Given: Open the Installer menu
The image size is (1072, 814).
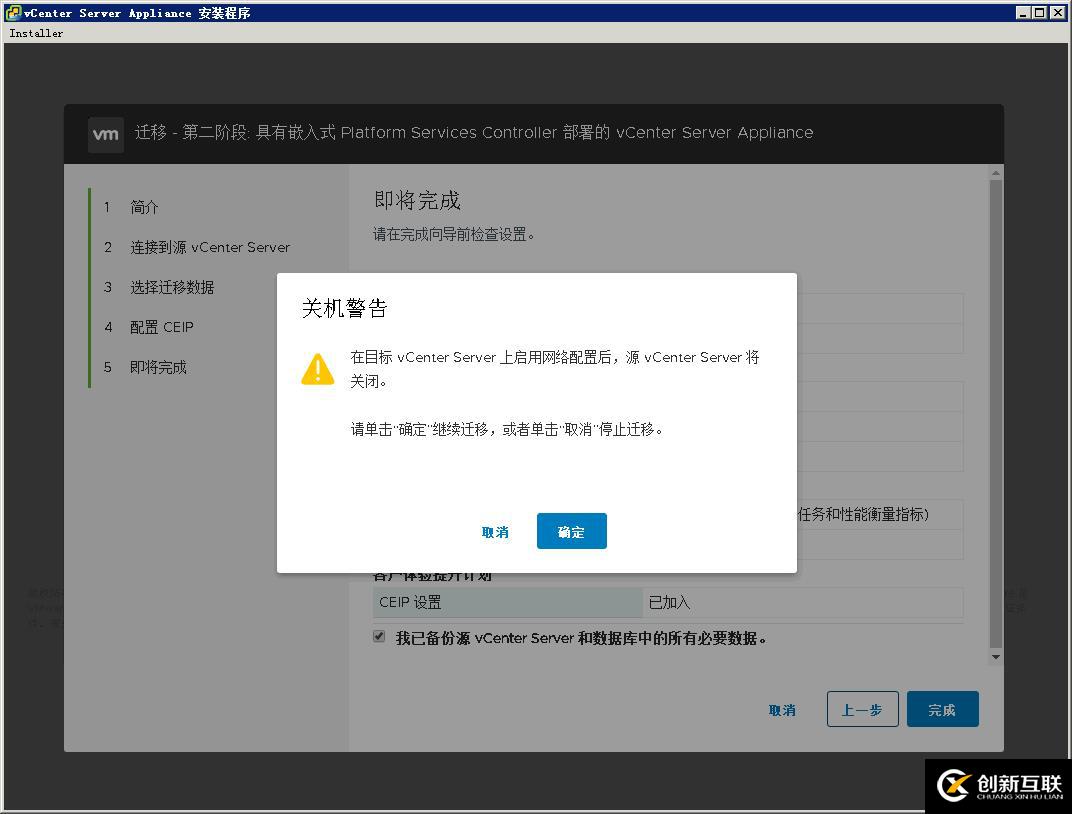Looking at the screenshot, I should coord(36,33).
